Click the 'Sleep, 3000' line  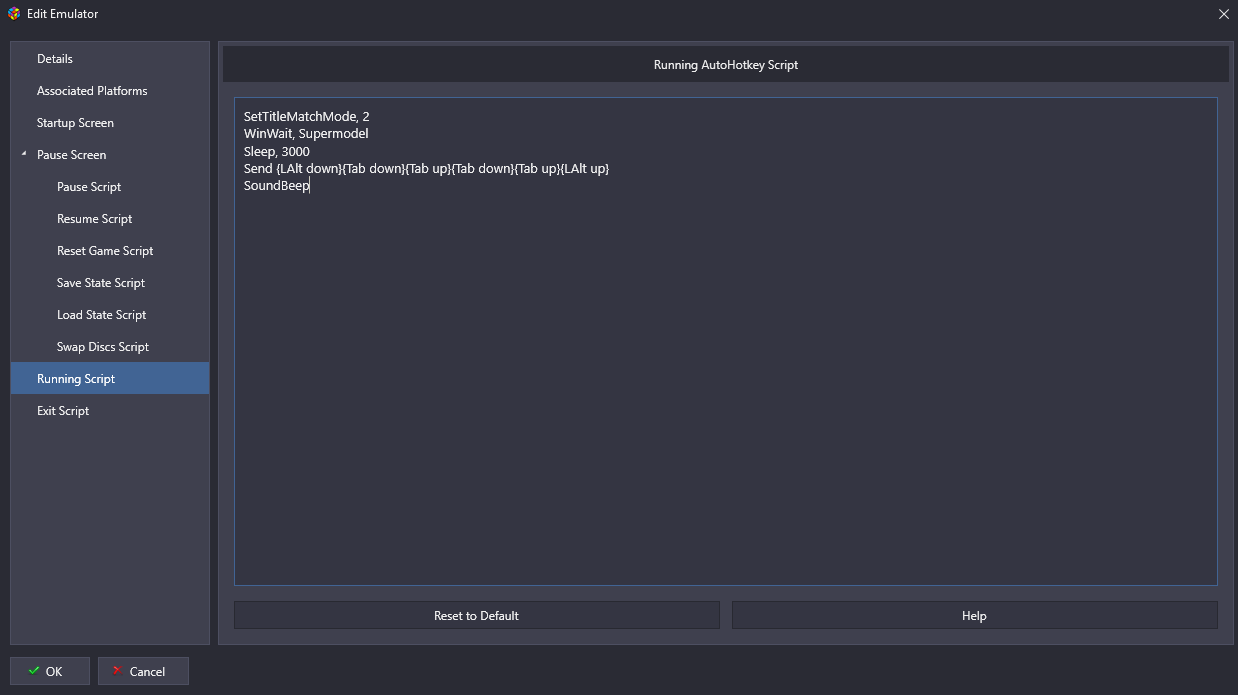point(276,152)
